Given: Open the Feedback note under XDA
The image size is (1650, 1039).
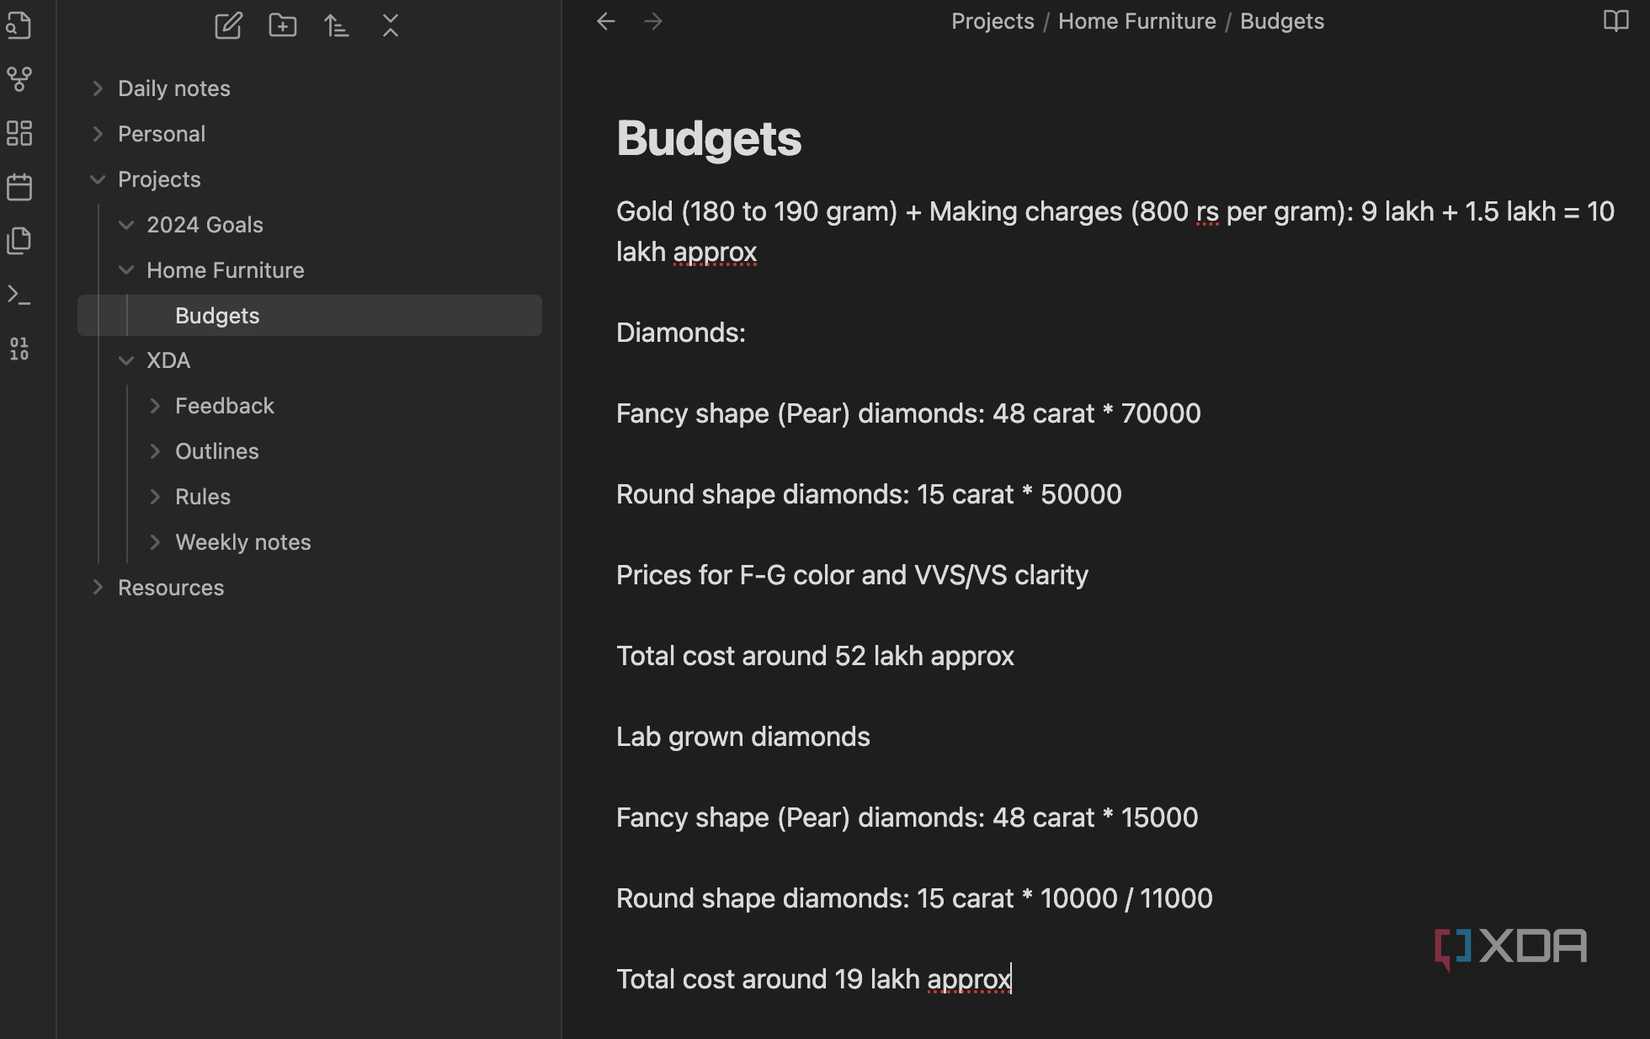Looking at the screenshot, I should [224, 405].
